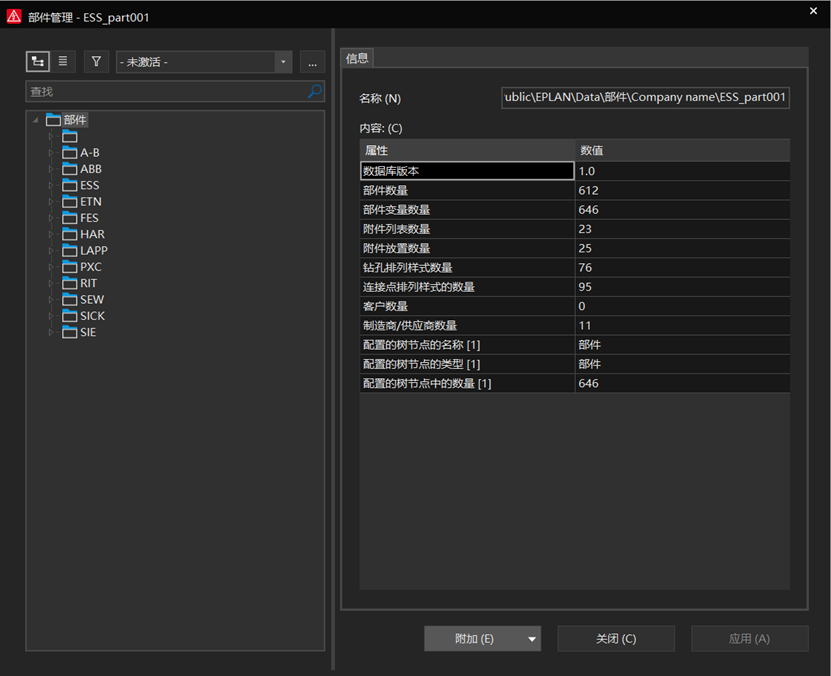Switch to tree view mode
The height and width of the screenshot is (676, 831).
[38, 61]
